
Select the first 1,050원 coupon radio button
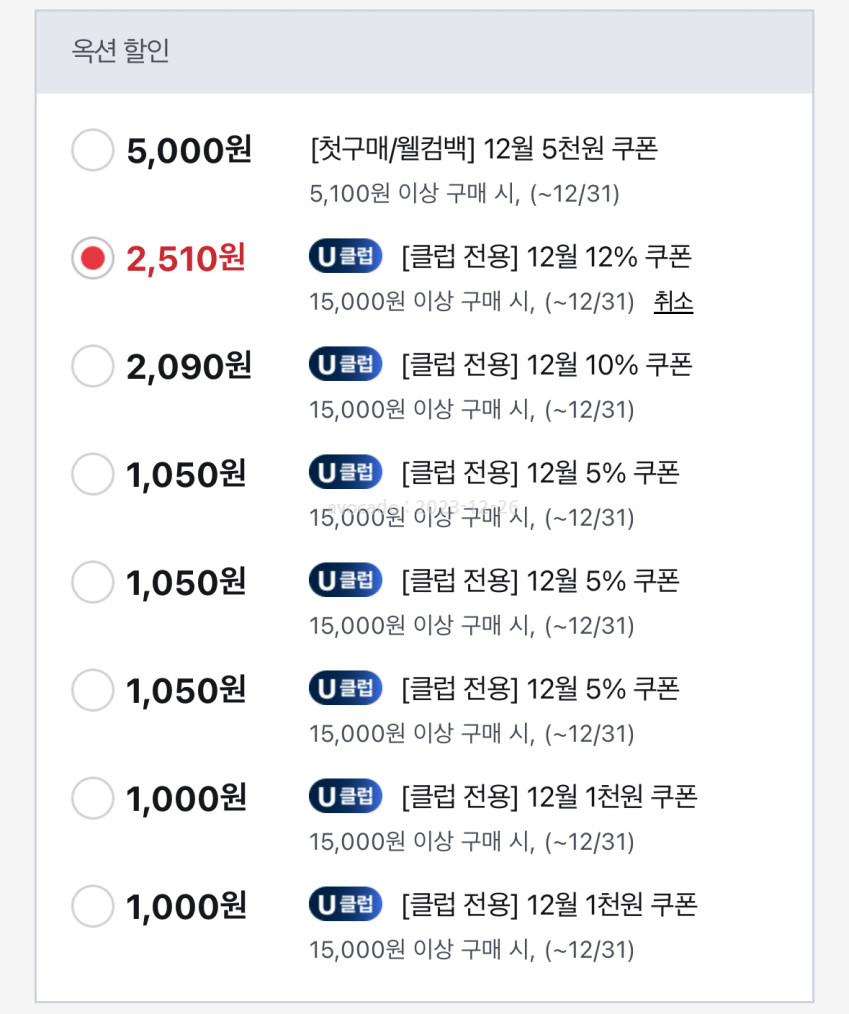point(93,474)
